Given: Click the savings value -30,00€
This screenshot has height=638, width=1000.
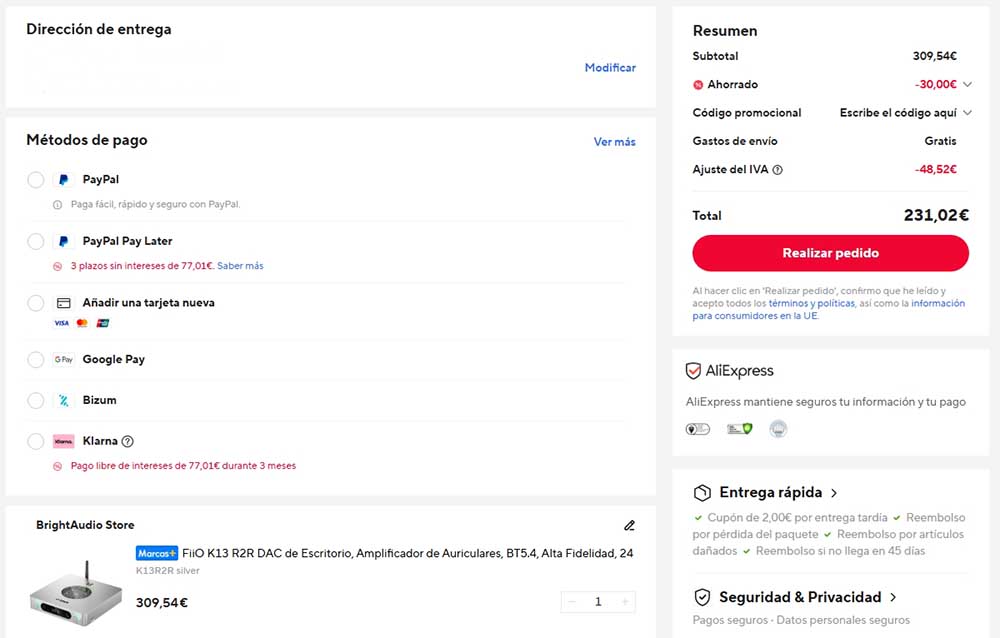Looking at the screenshot, I should pos(936,84).
